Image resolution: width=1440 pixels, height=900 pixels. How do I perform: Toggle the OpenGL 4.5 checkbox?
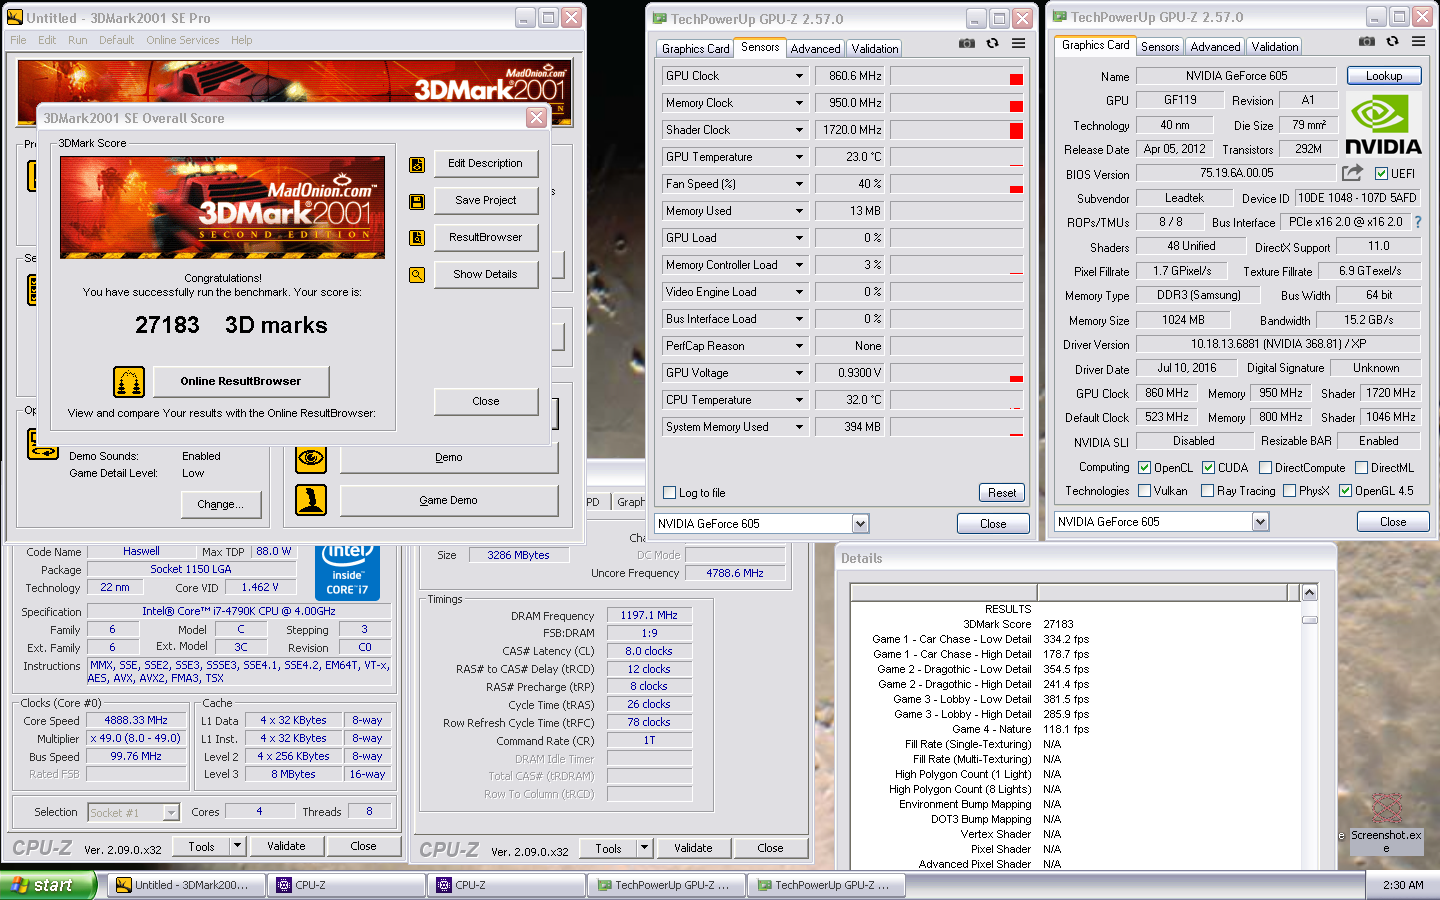coord(1345,491)
